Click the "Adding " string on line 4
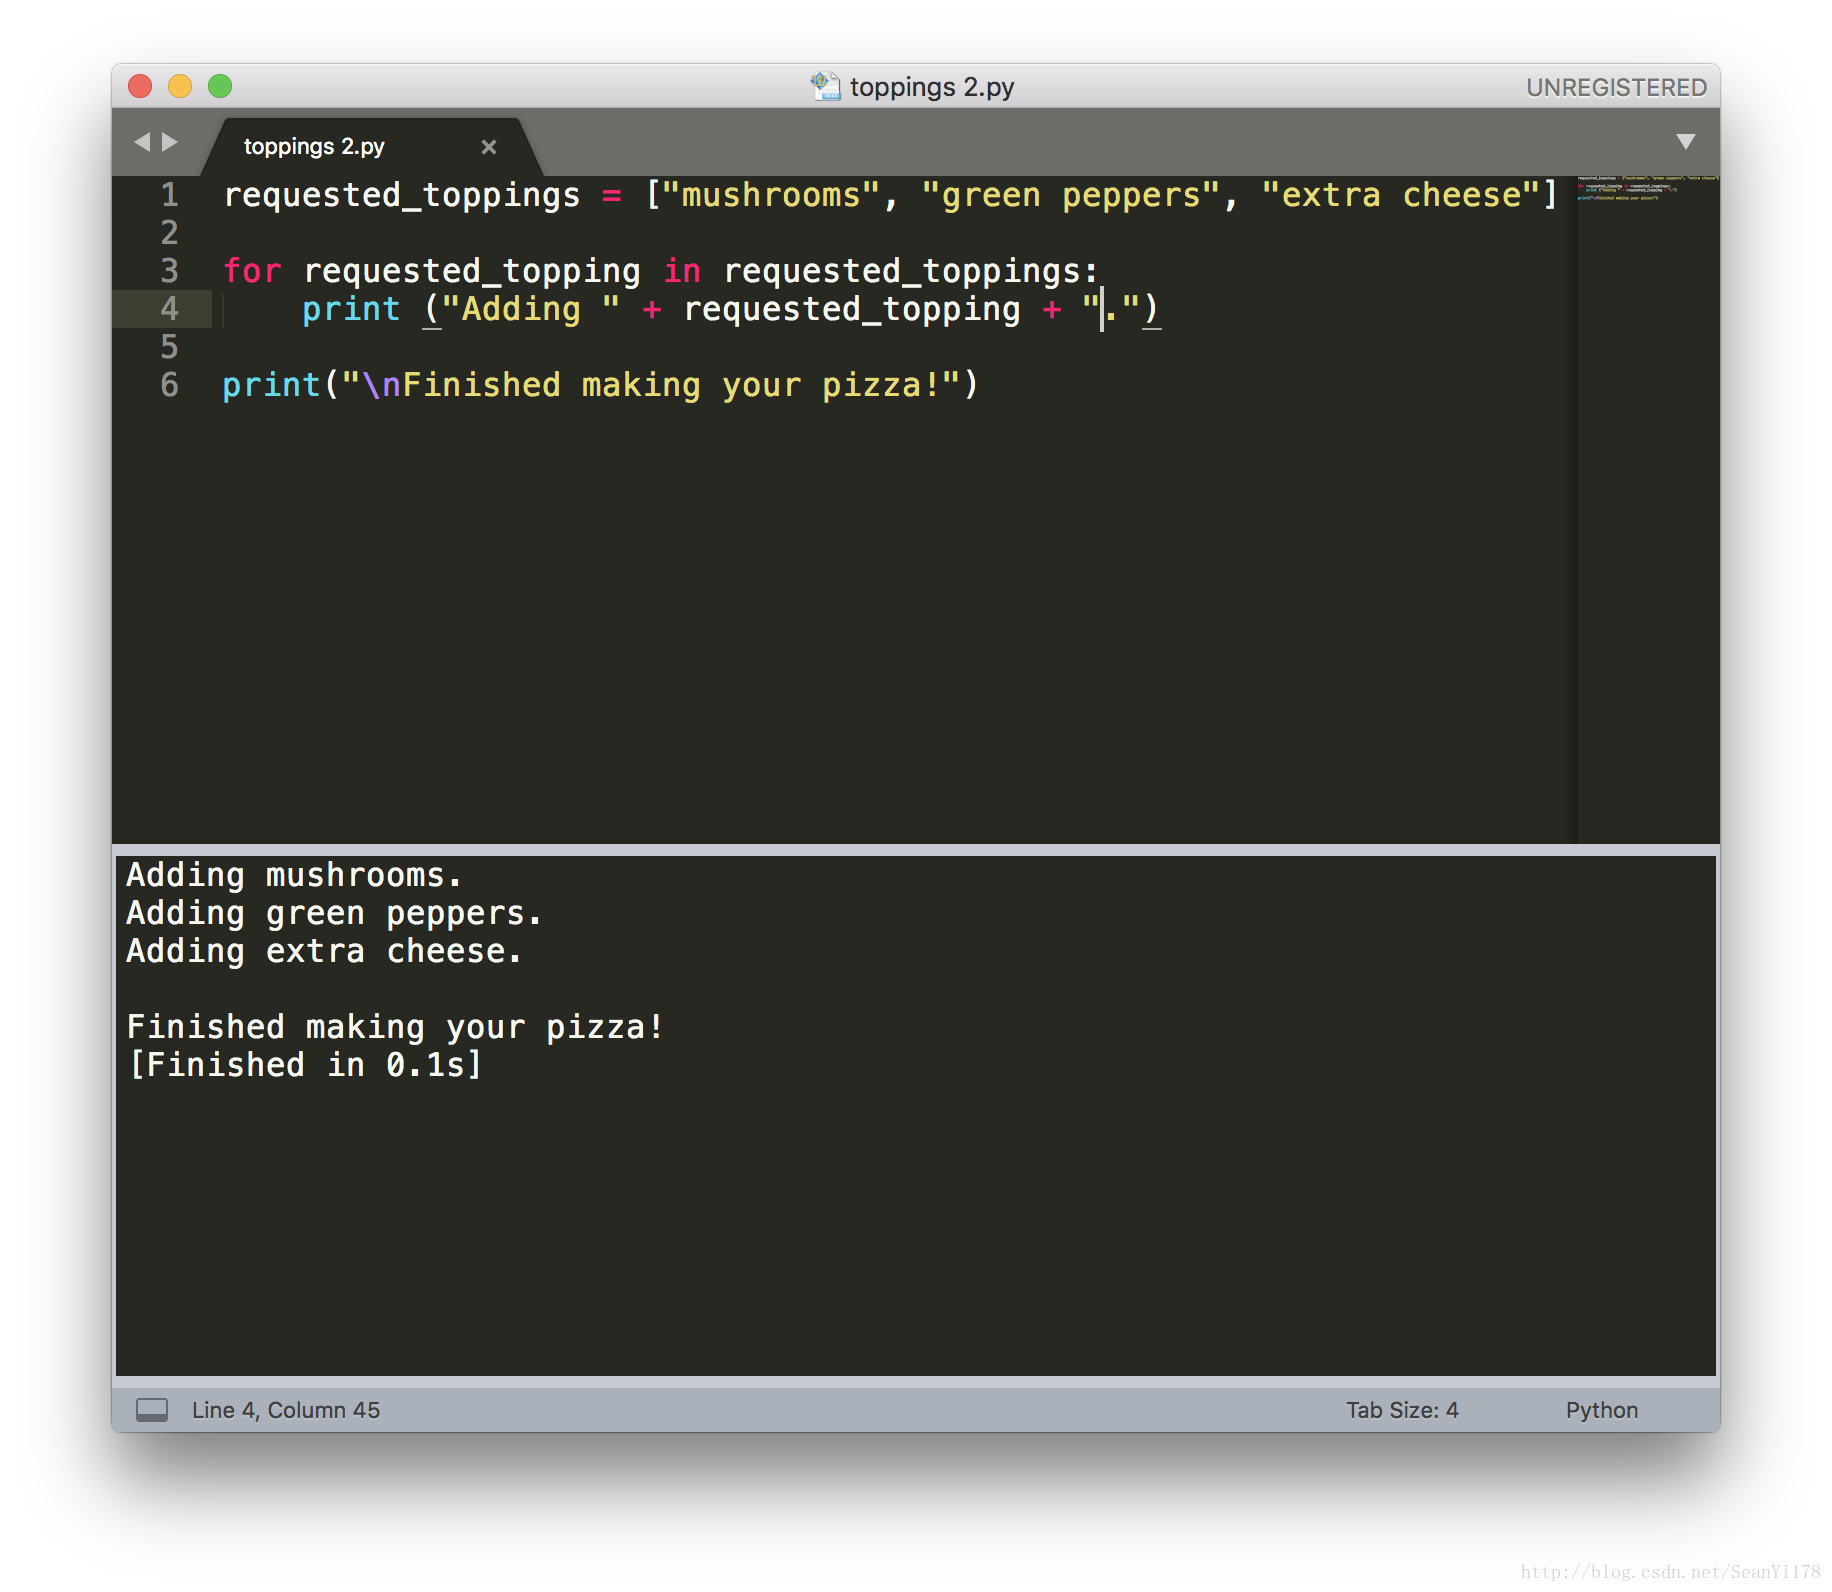1832x1592 pixels. [530, 309]
